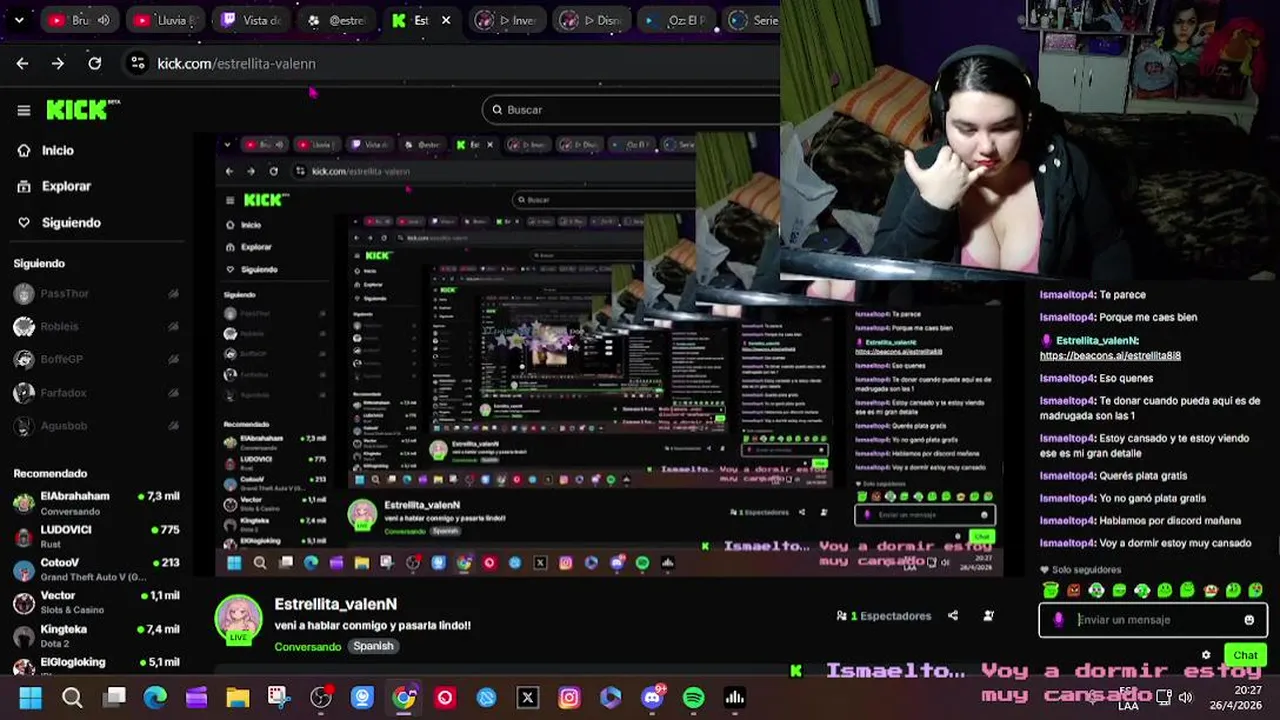
Task: Open the Conversando category link
Action: [x=308, y=646]
